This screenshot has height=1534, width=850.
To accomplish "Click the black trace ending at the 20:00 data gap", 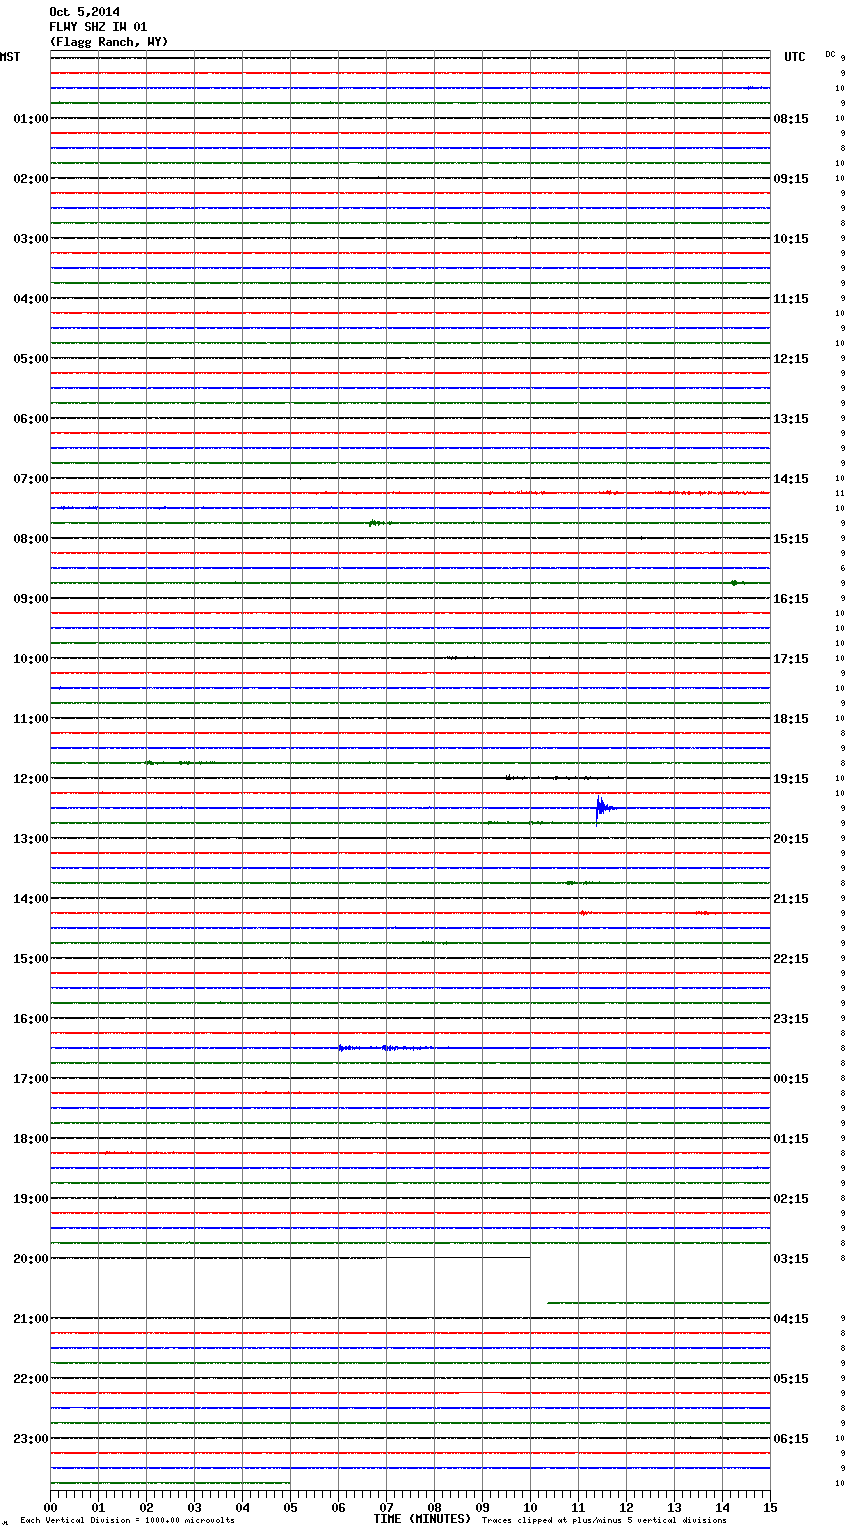I will coord(290,1258).
